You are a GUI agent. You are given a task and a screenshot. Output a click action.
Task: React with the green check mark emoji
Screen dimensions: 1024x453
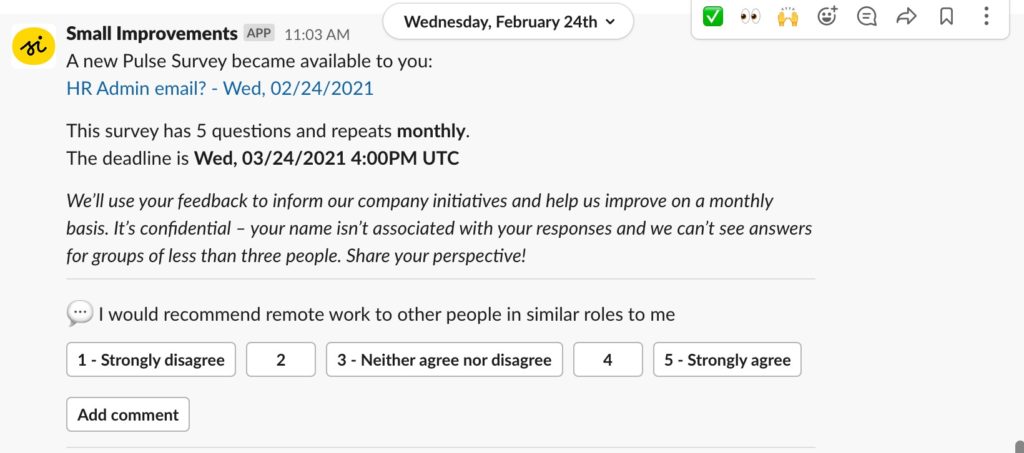[713, 17]
